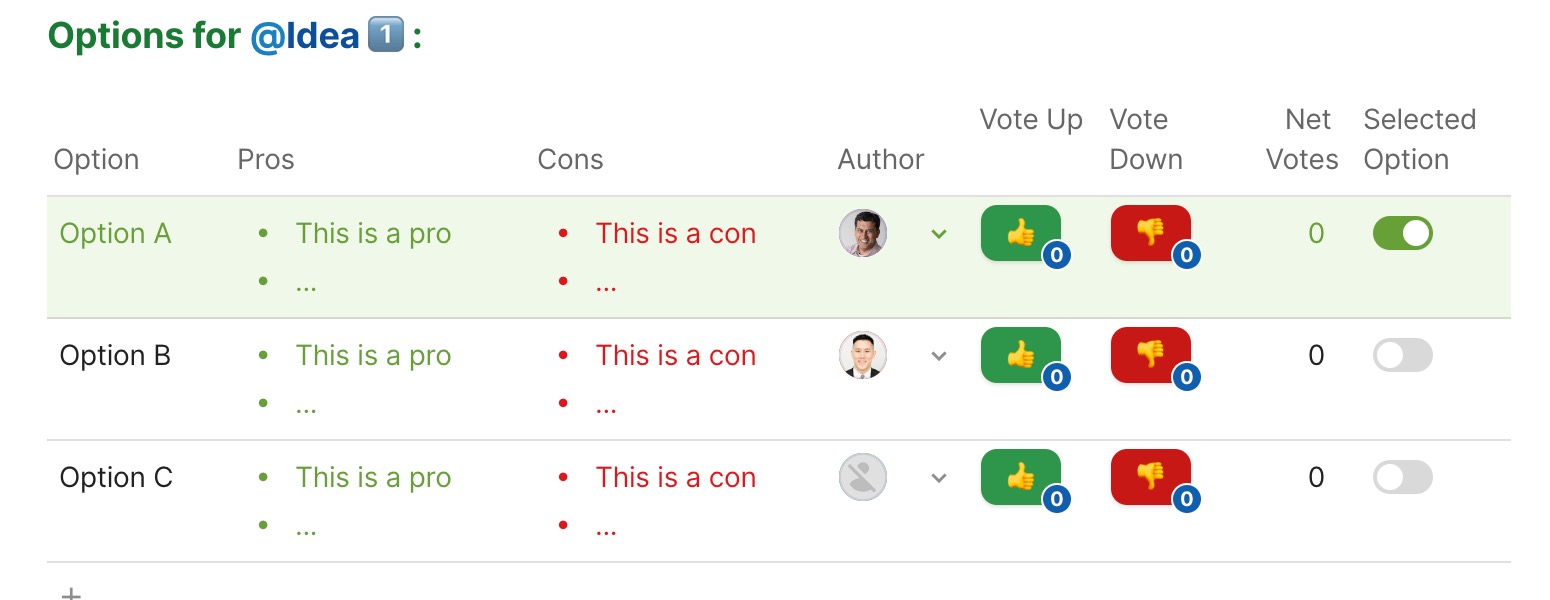Turn on Selected Option toggle for Option C
Viewport: 1550px width, 600px height.
click(x=1402, y=477)
